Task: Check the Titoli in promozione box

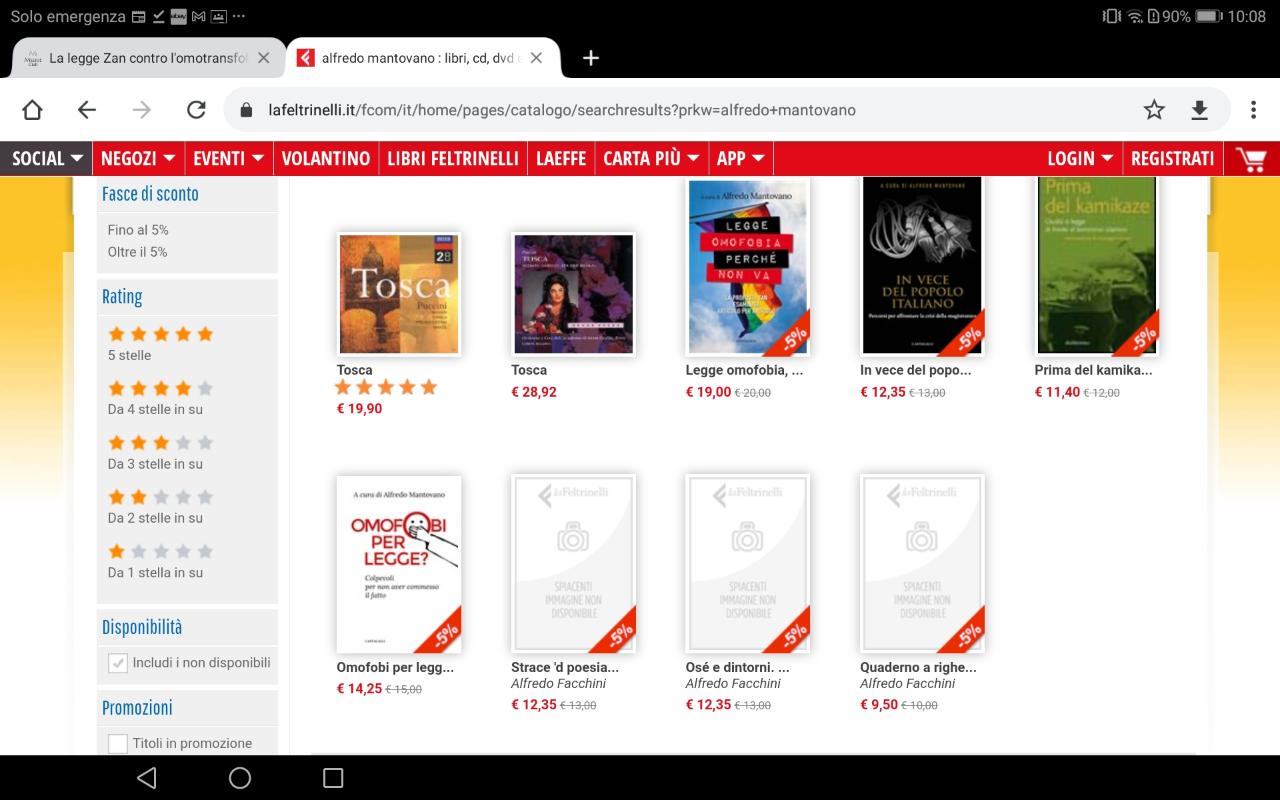Action: (x=118, y=743)
